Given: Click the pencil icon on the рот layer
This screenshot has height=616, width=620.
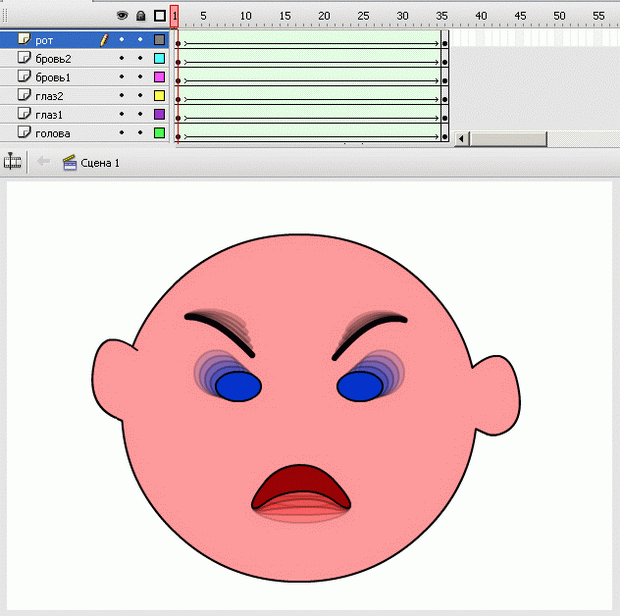Looking at the screenshot, I should (103, 40).
